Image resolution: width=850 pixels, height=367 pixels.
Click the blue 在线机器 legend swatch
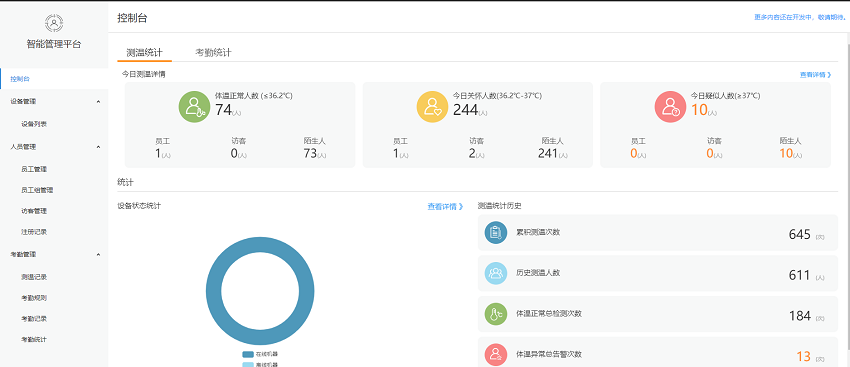[x=248, y=354]
